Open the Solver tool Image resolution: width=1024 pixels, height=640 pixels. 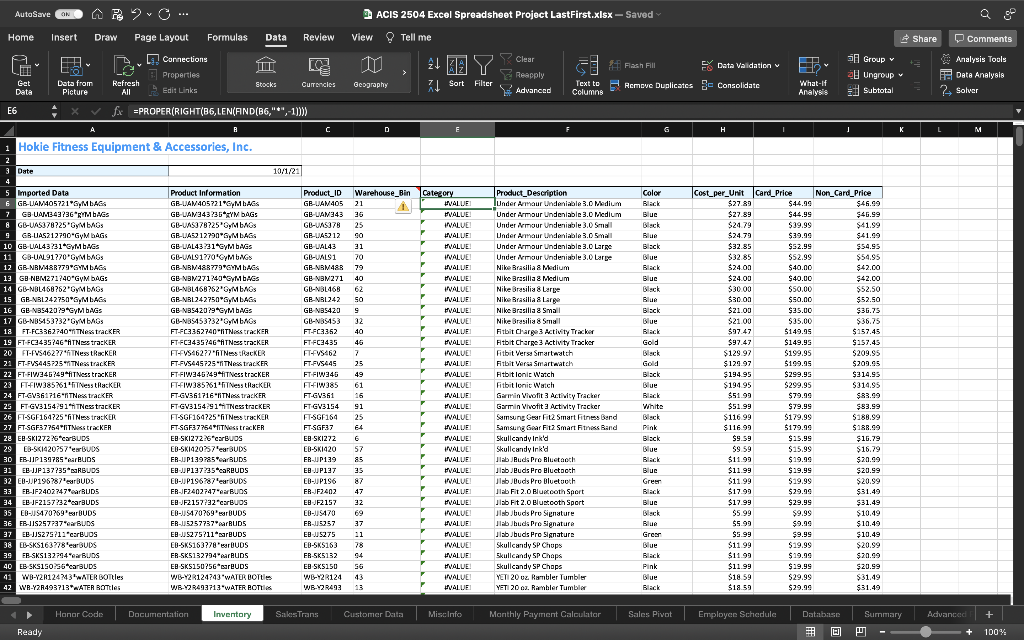pos(960,90)
